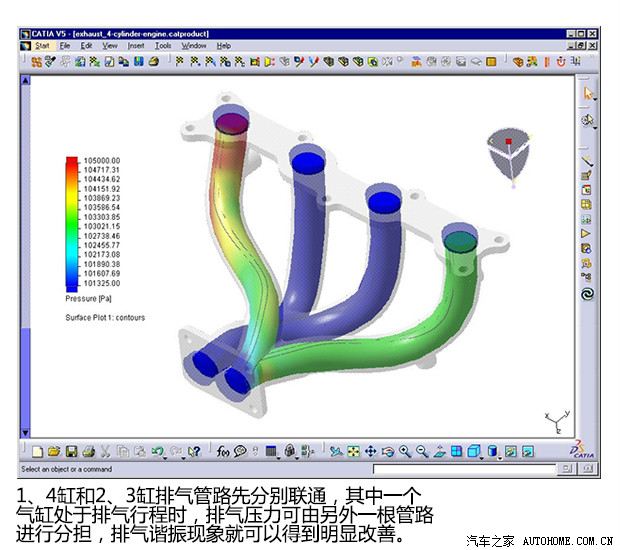Click the Window menu
The width and height of the screenshot is (620, 550).
coord(194,45)
